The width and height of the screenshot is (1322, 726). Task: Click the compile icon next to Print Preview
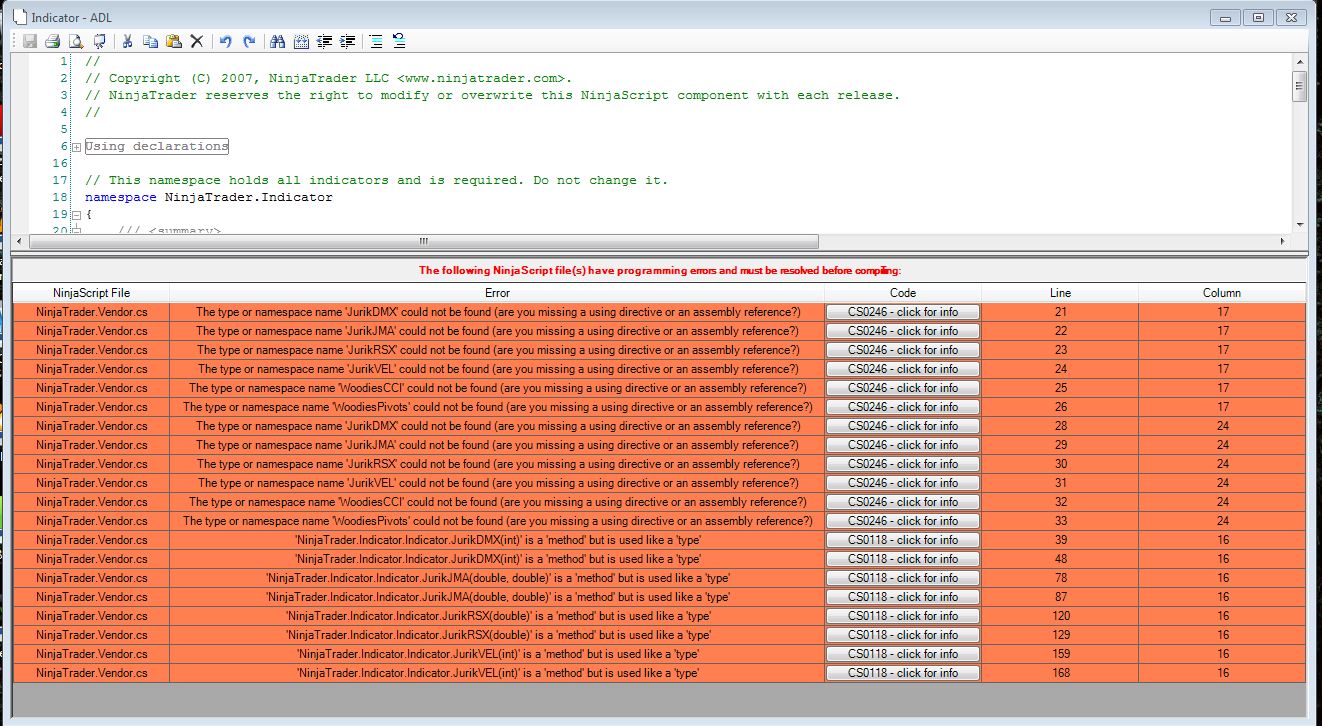99,41
